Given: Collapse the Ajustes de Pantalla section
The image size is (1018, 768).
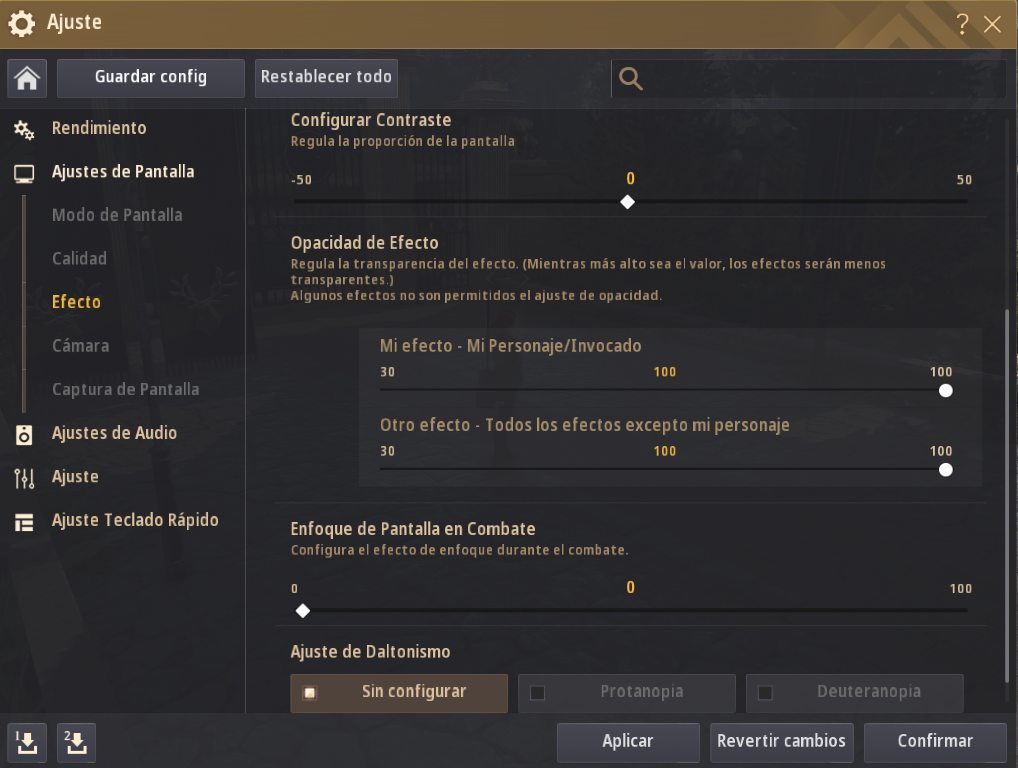Looking at the screenshot, I should 123,172.
